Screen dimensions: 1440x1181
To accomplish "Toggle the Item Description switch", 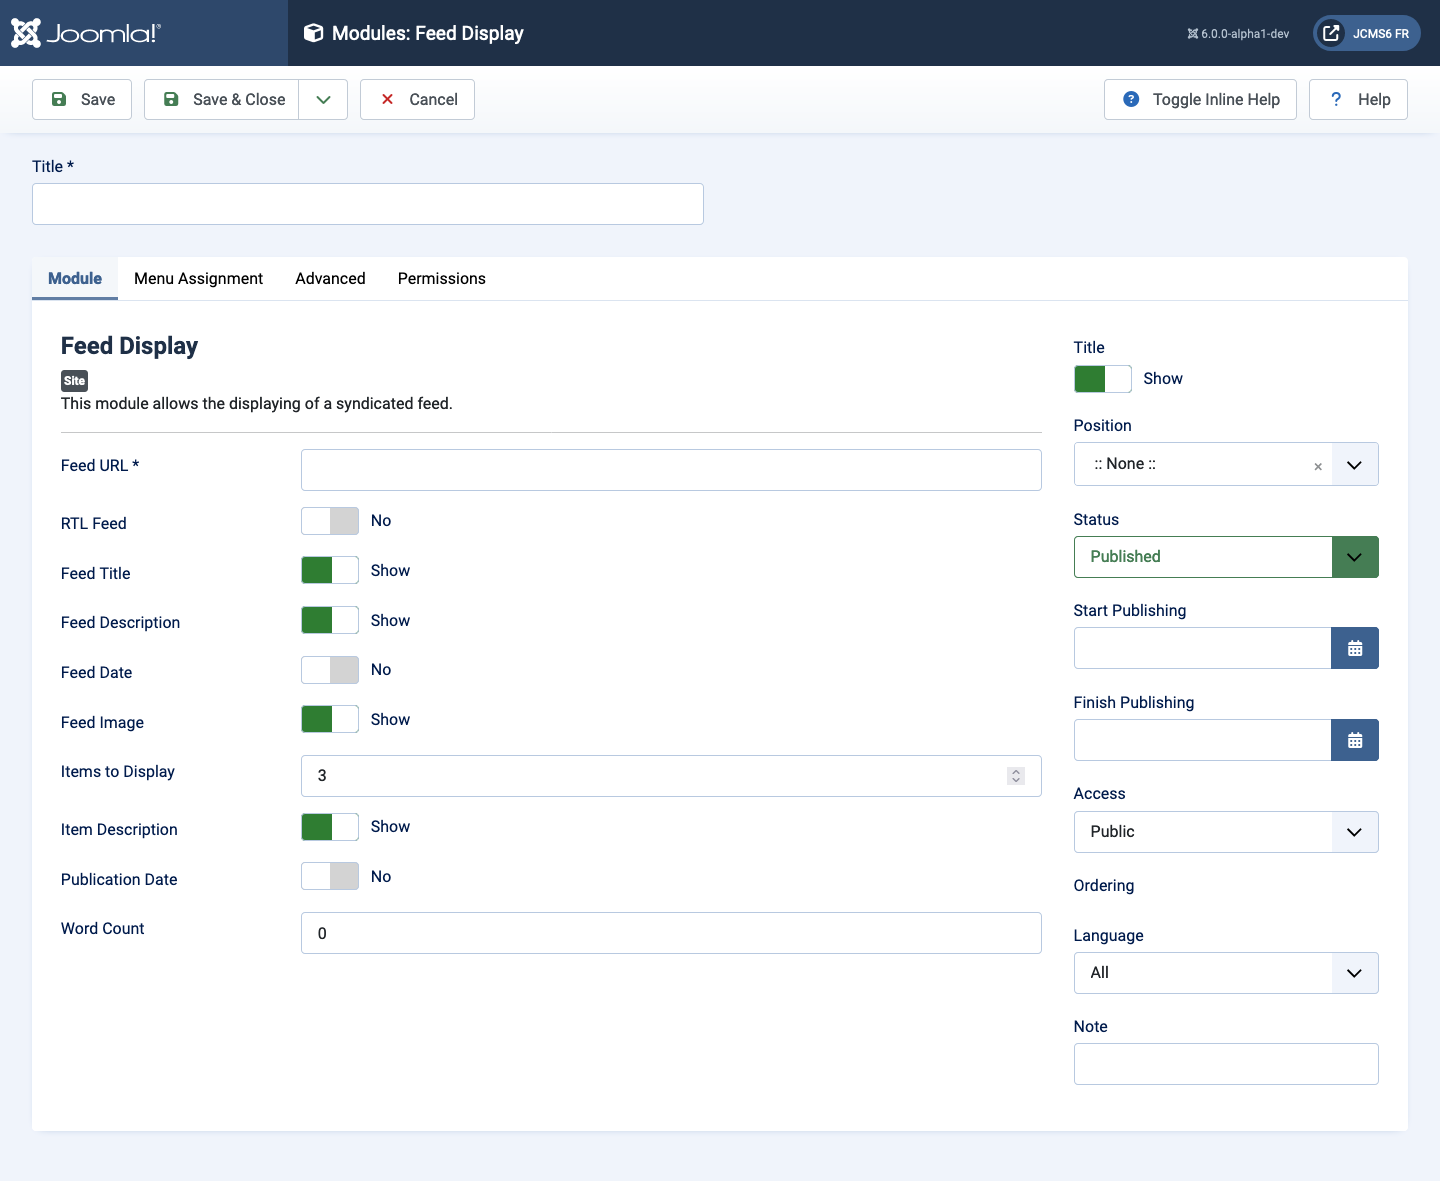I will (330, 827).
